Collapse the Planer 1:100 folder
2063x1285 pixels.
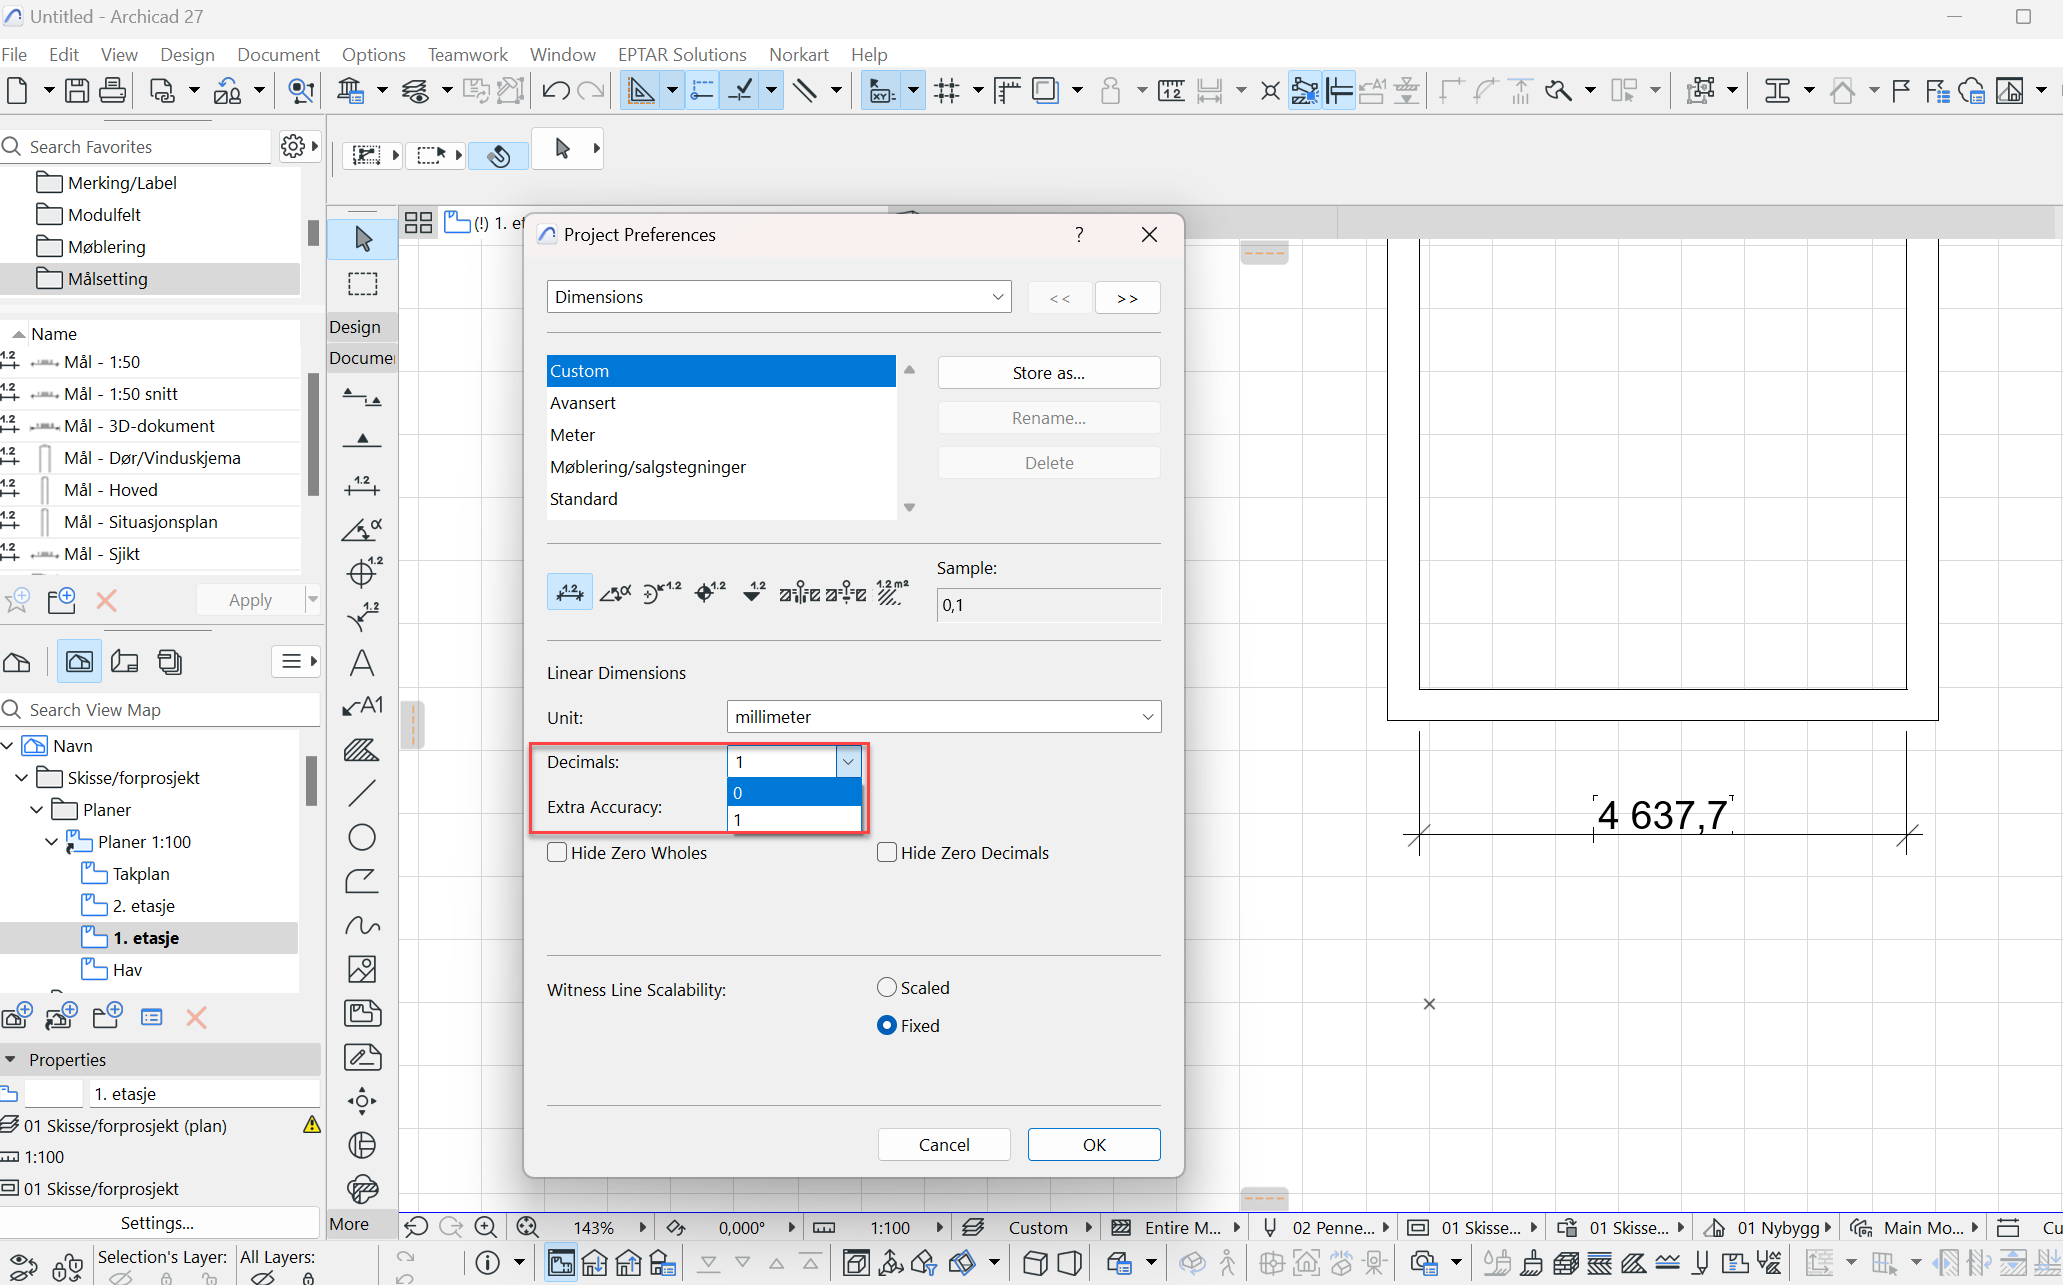(x=52, y=842)
